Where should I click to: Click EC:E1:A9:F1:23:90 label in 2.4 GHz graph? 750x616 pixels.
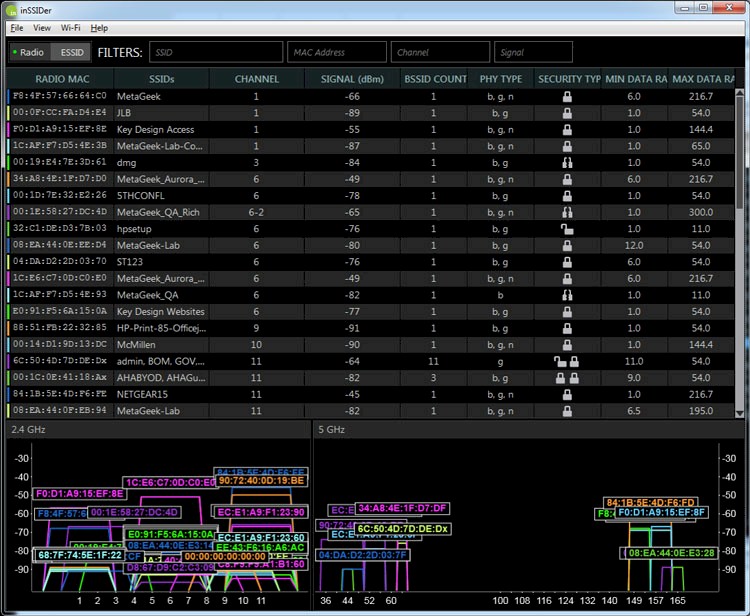pyautogui.click(x=261, y=512)
